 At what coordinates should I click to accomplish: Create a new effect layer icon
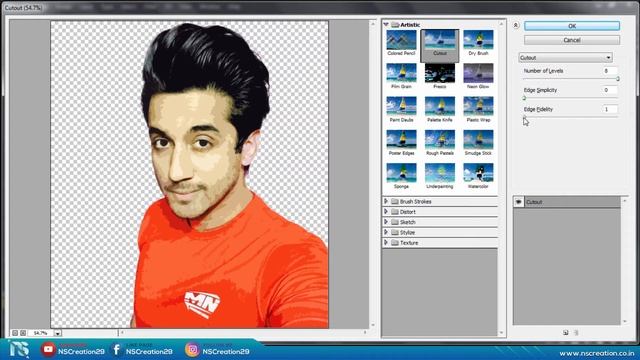click(x=566, y=333)
